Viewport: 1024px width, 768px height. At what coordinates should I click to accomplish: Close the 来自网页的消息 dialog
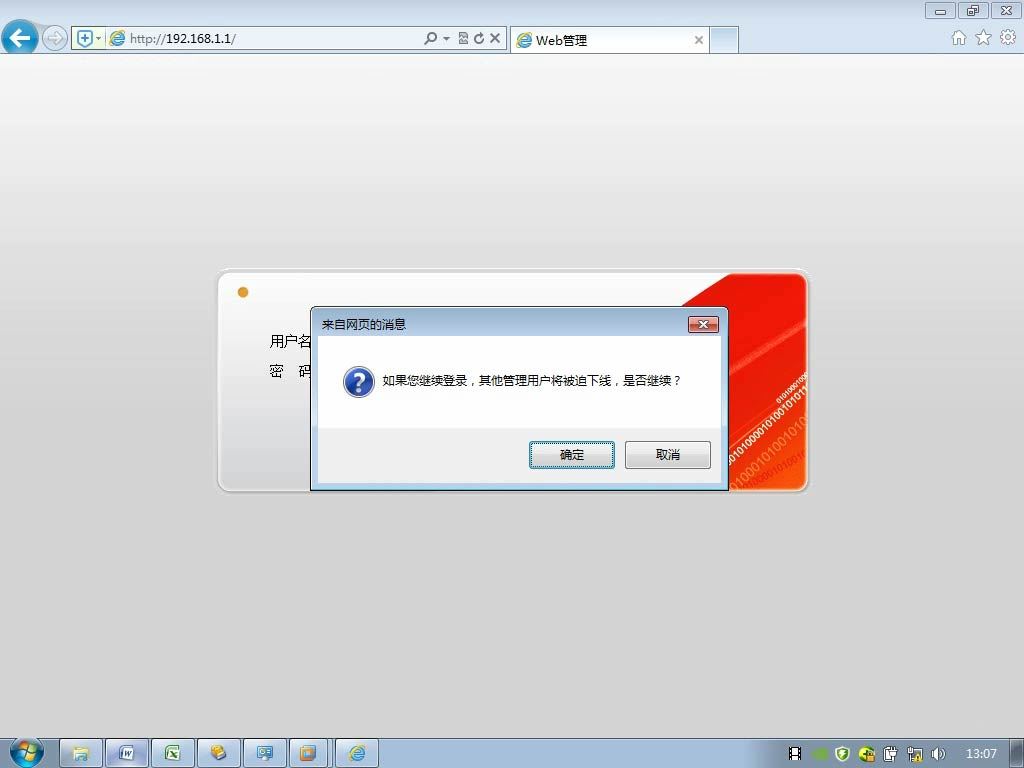(x=703, y=324)
